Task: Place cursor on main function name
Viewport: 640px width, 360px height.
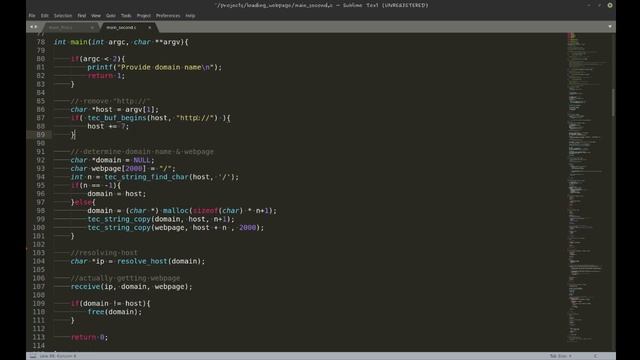Action: (x=79, y=42)
